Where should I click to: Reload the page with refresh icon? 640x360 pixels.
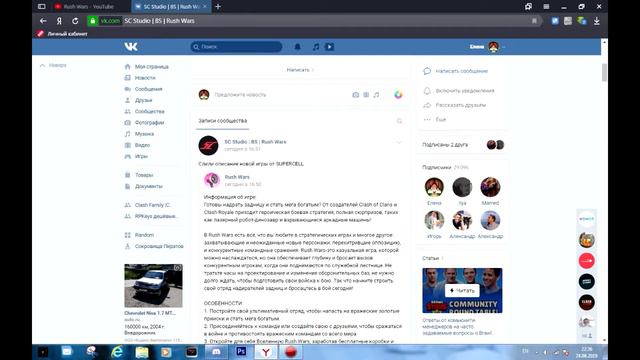75,21
